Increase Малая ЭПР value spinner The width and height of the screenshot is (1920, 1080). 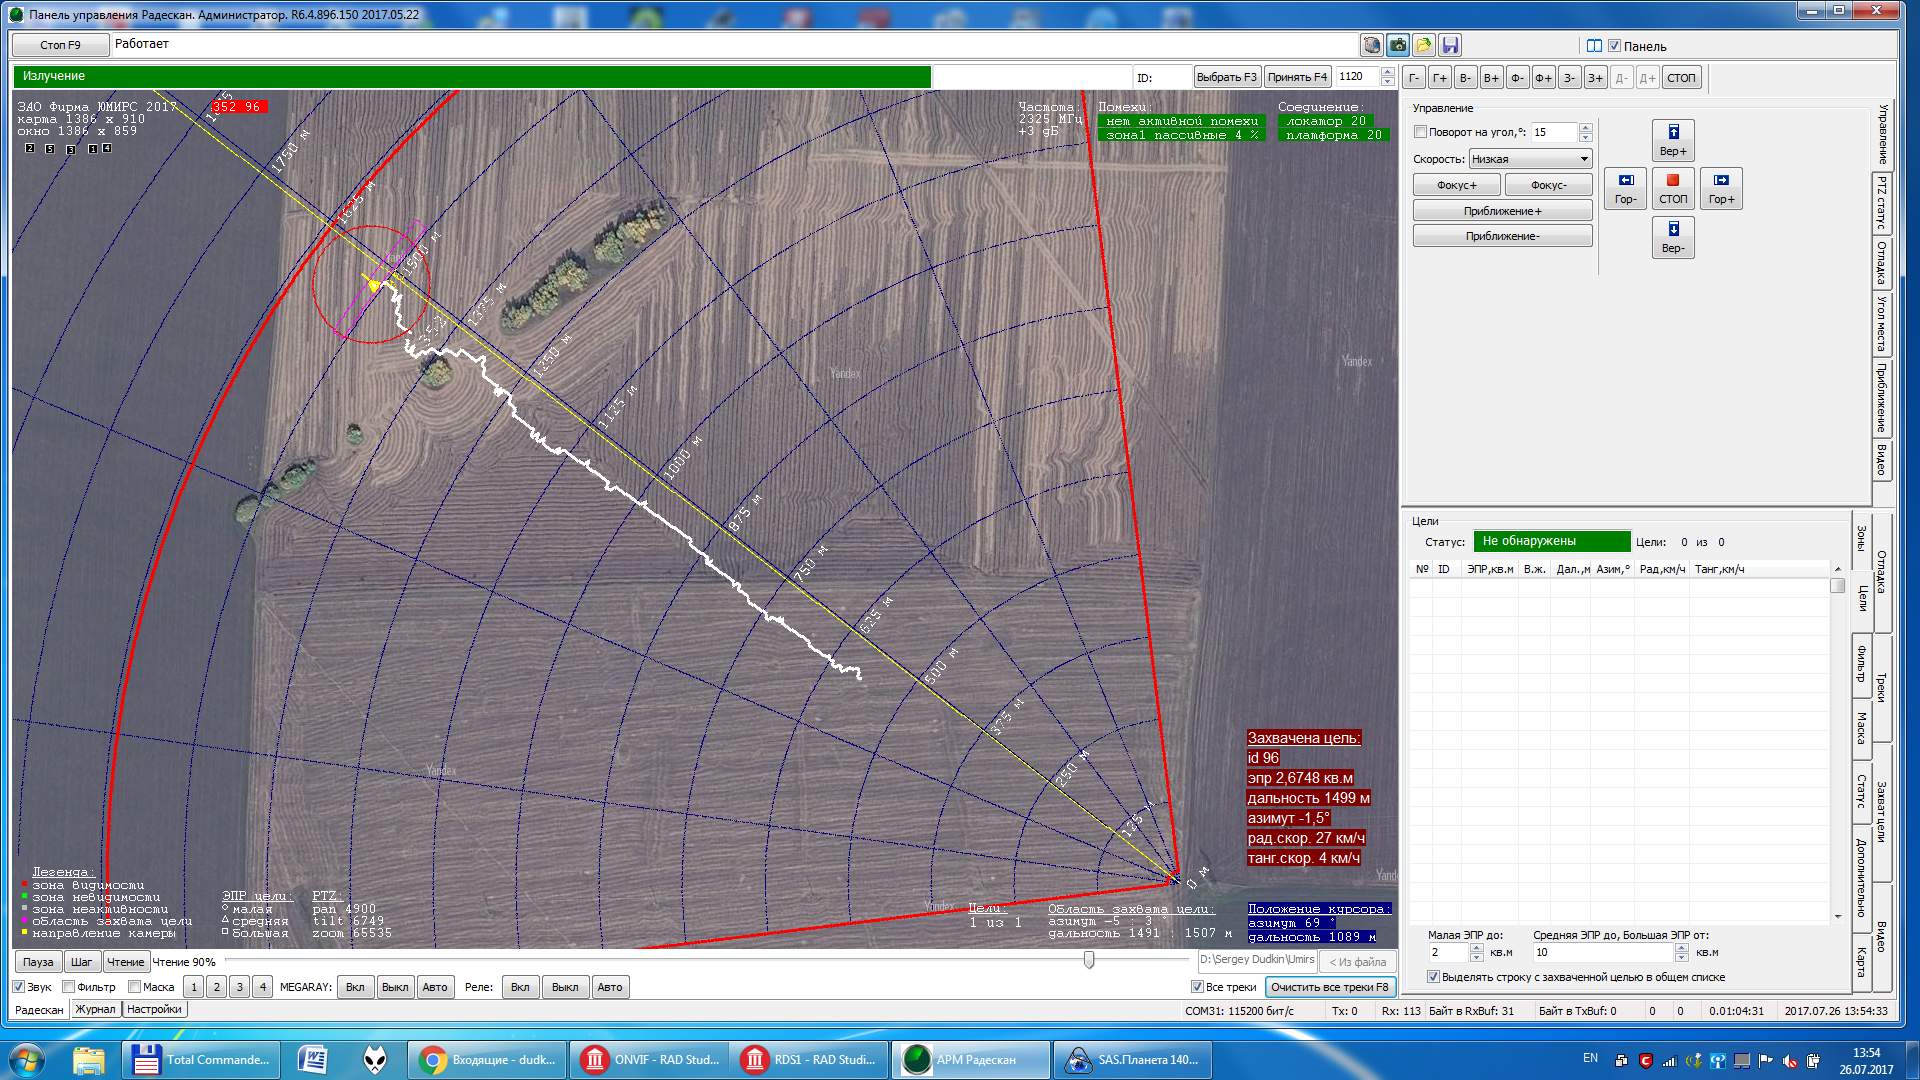tap(1477, 947)
